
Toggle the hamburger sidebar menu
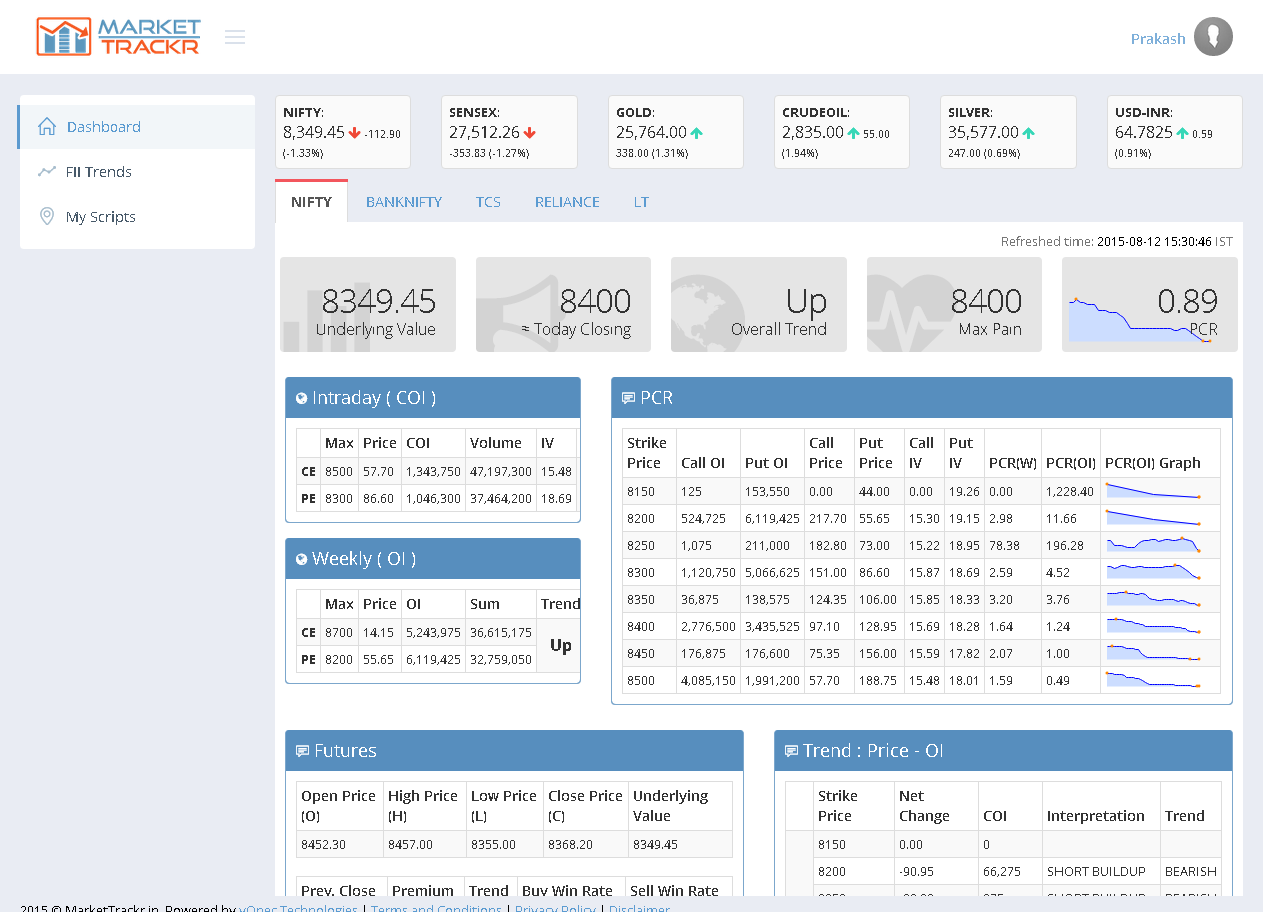[235, 38]
